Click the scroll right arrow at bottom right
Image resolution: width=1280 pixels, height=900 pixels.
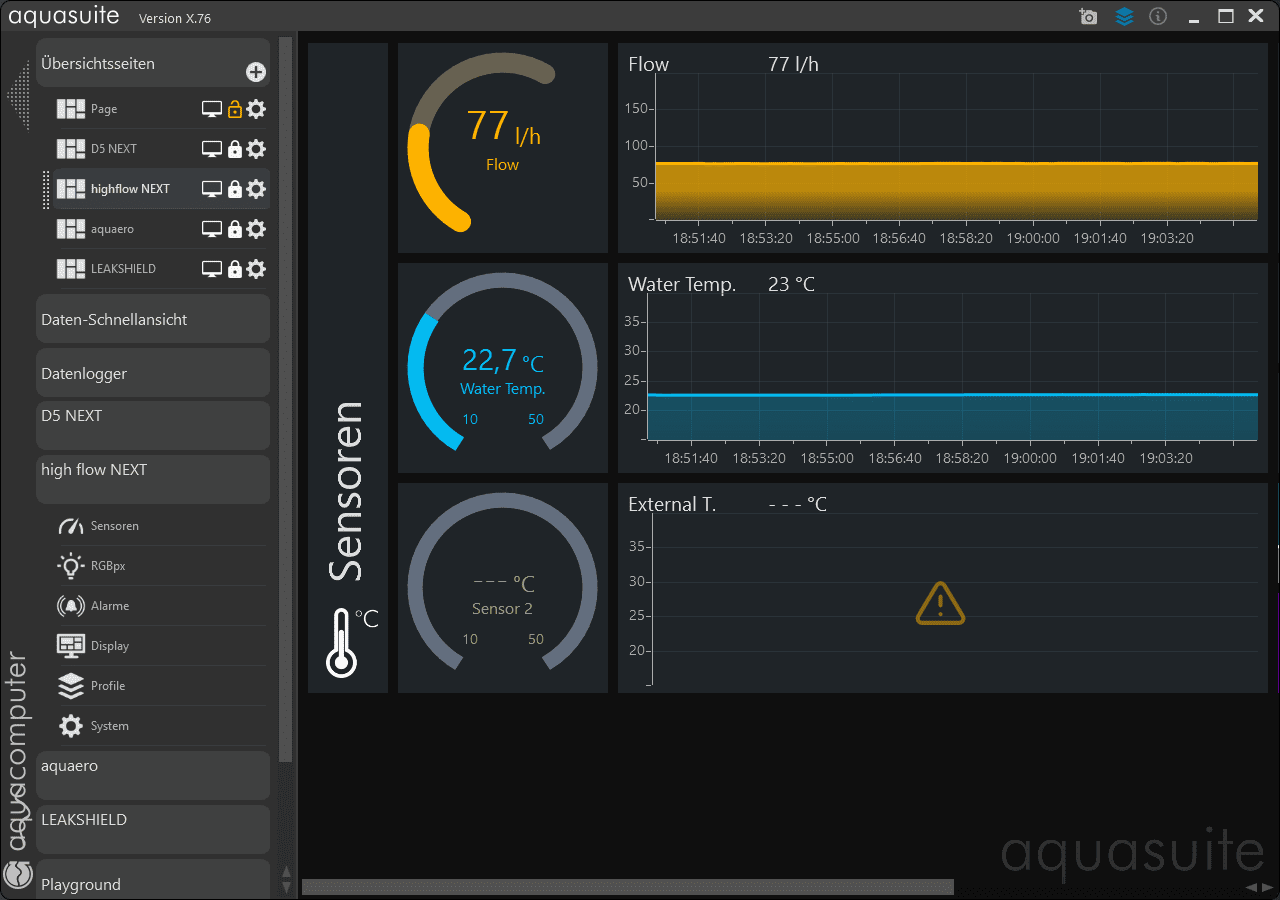pos(1268,887)
